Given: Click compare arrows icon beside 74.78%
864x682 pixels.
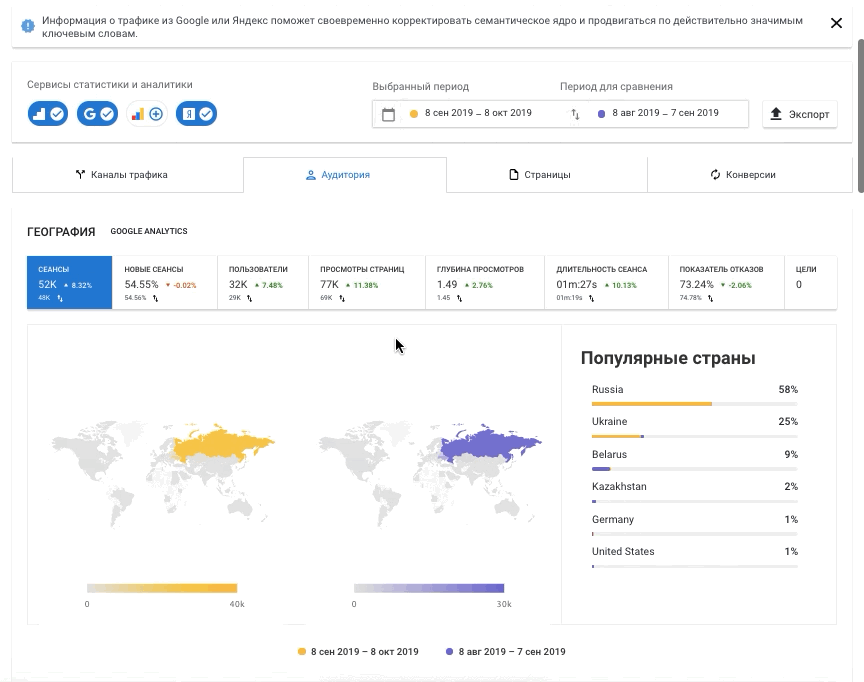Looking at the screenshot, I should coord(710,298).
